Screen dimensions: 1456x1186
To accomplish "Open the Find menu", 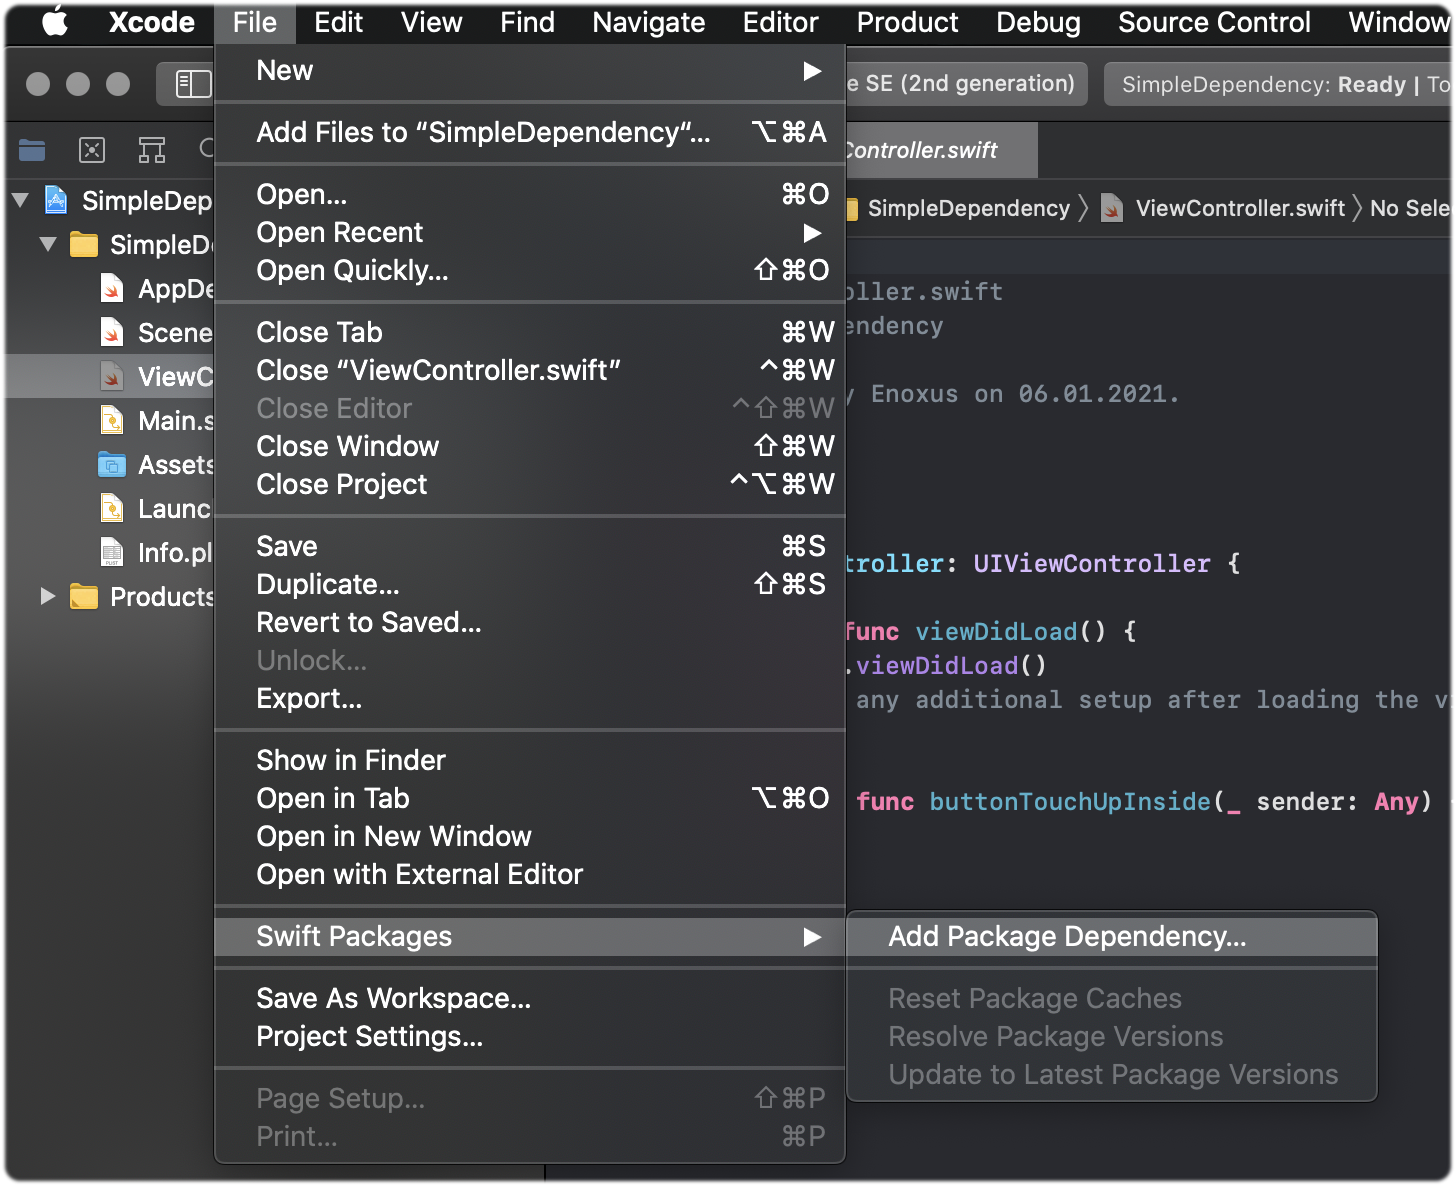I will 528,22.
